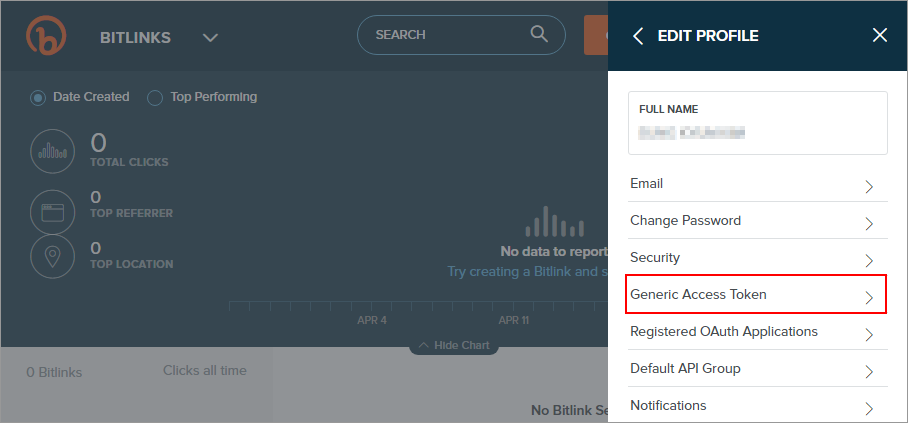
Task: Open the BITLINKS dropdown chevron
Action: (x=210, y=38)
